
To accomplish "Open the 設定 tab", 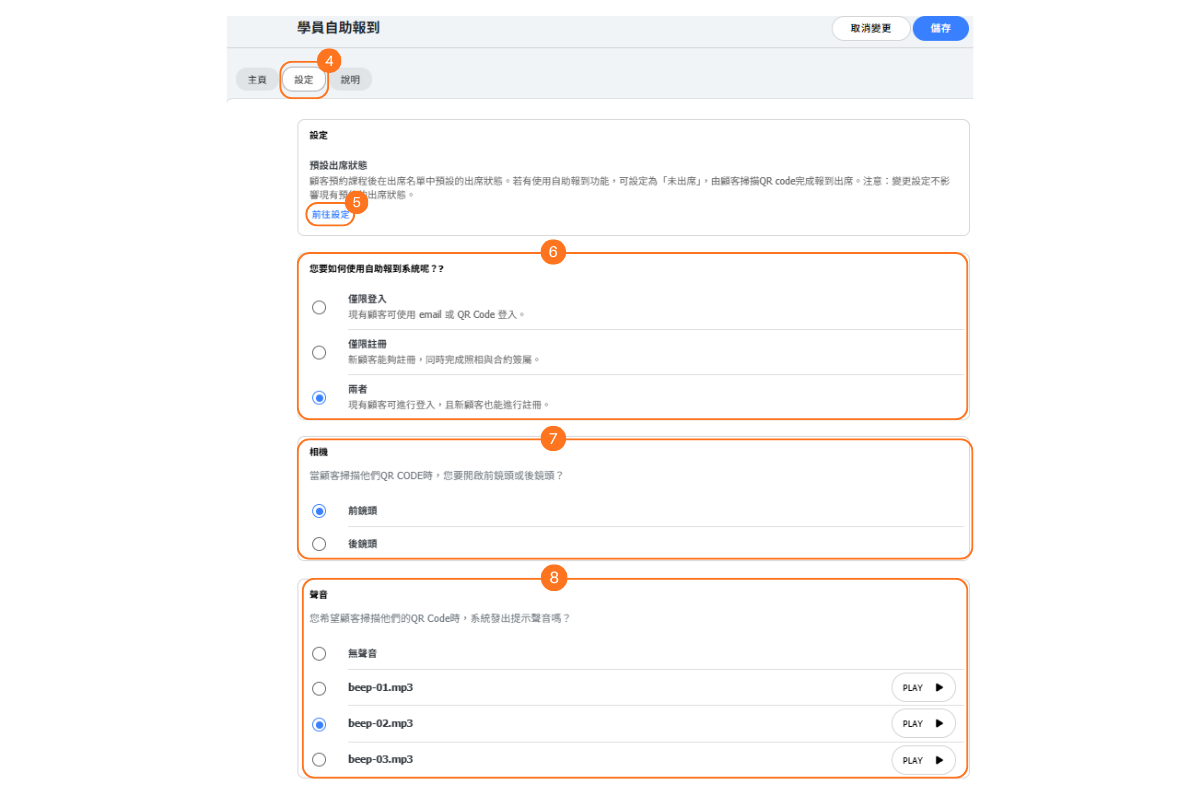I will click(x=304, y=79).
